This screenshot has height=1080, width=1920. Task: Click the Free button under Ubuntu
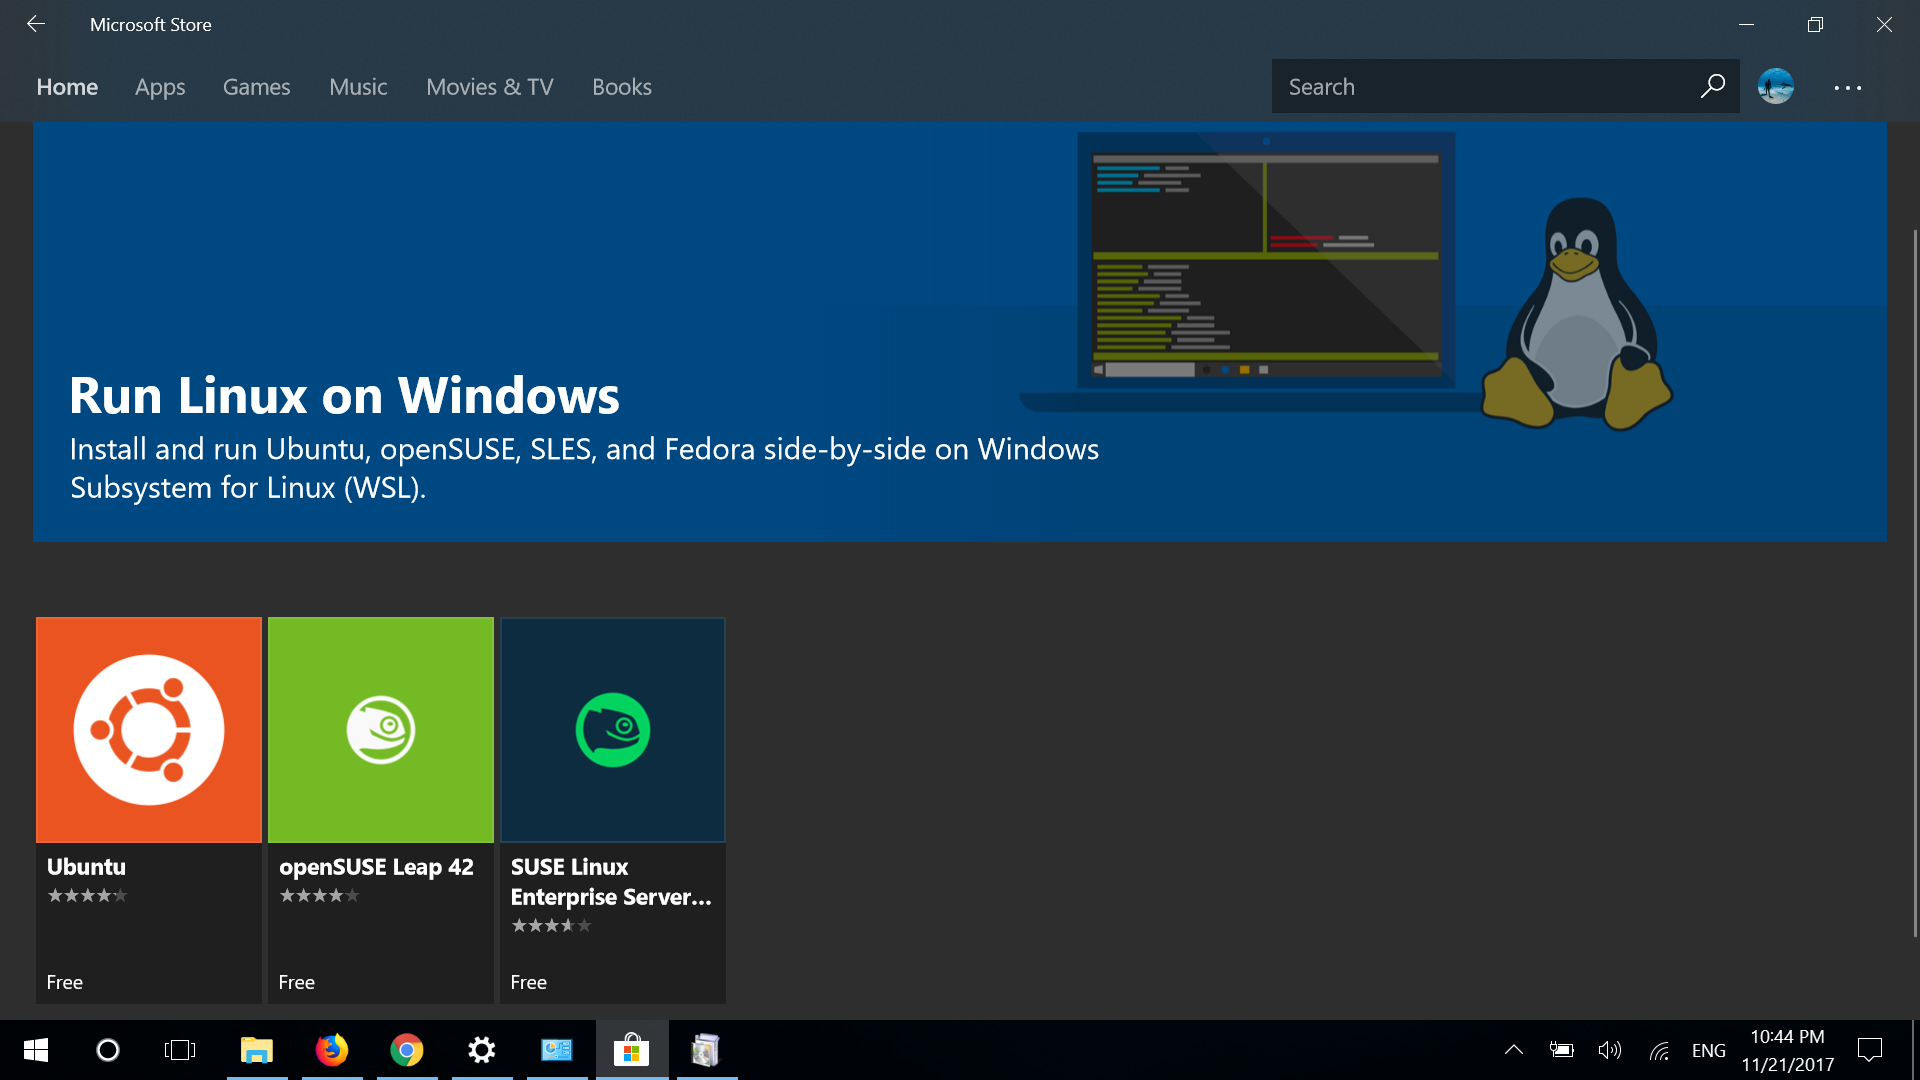tap(63, 981)
